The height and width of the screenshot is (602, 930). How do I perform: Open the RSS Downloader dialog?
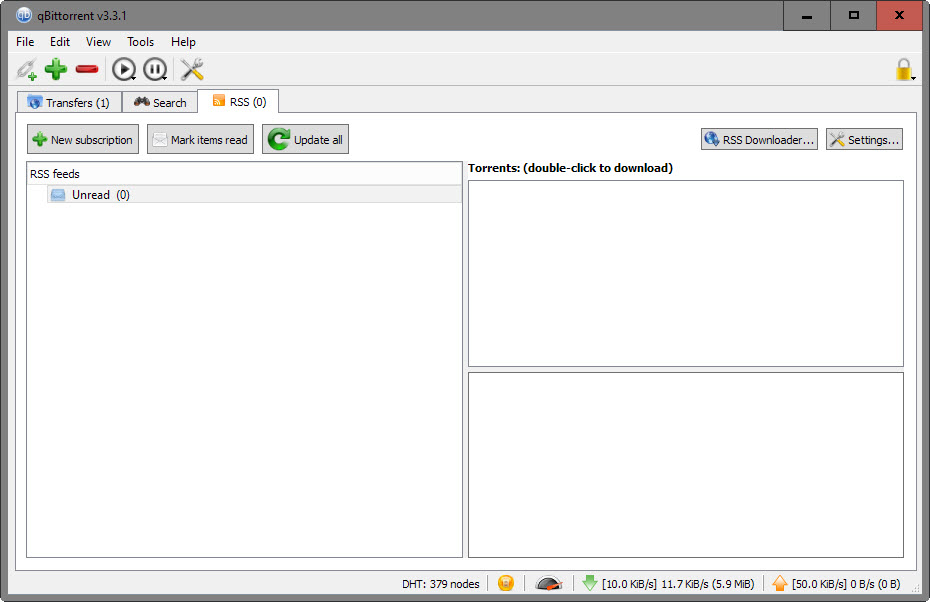point(759,139)
